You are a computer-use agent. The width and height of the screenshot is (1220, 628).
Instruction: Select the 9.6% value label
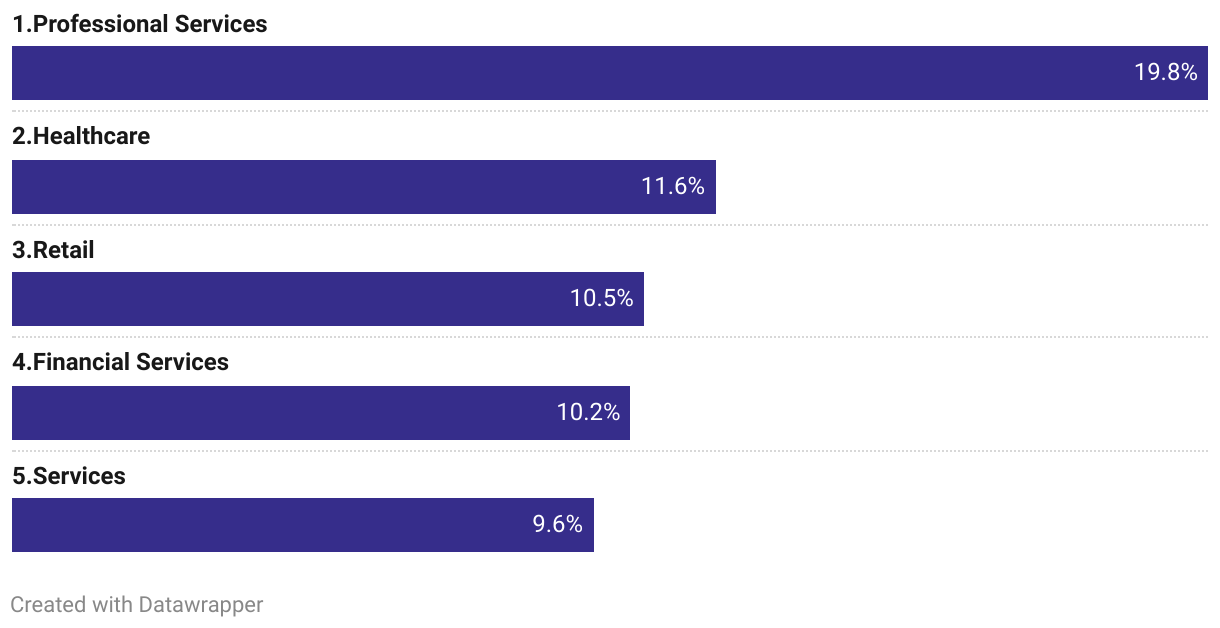[x=558, y=524]
